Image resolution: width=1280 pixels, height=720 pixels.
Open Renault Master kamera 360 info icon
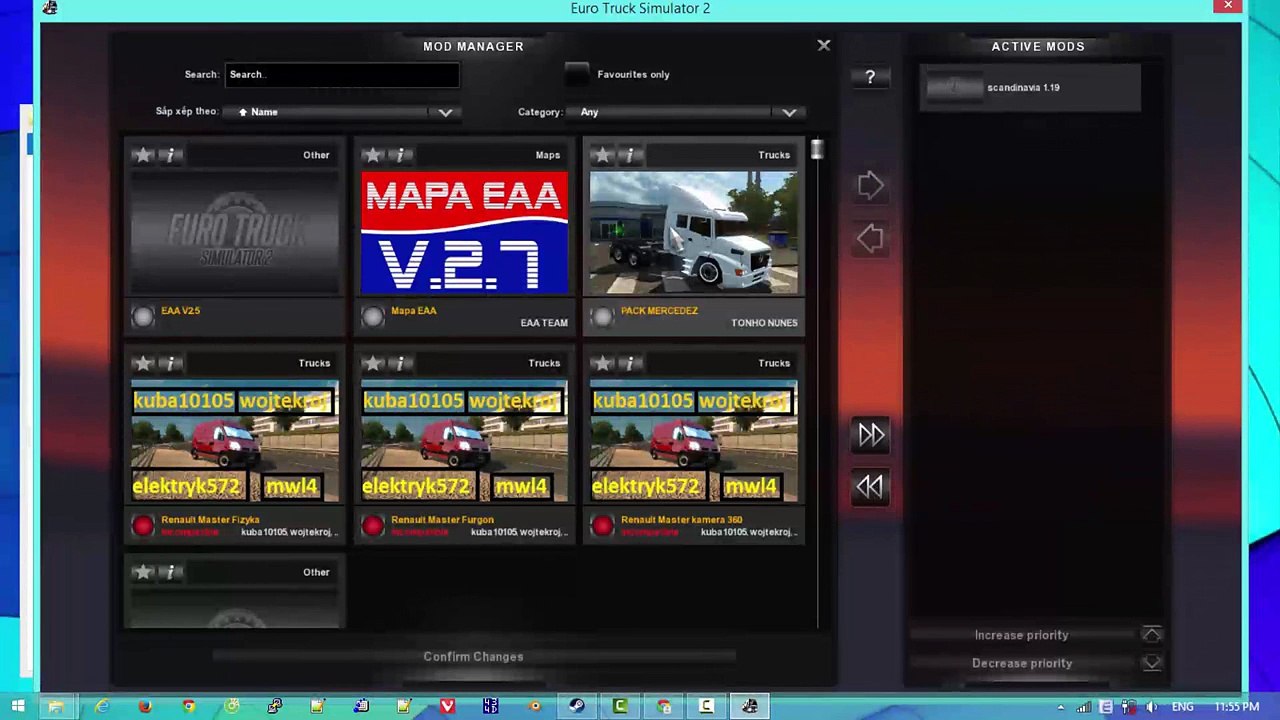tap(629, 363)
